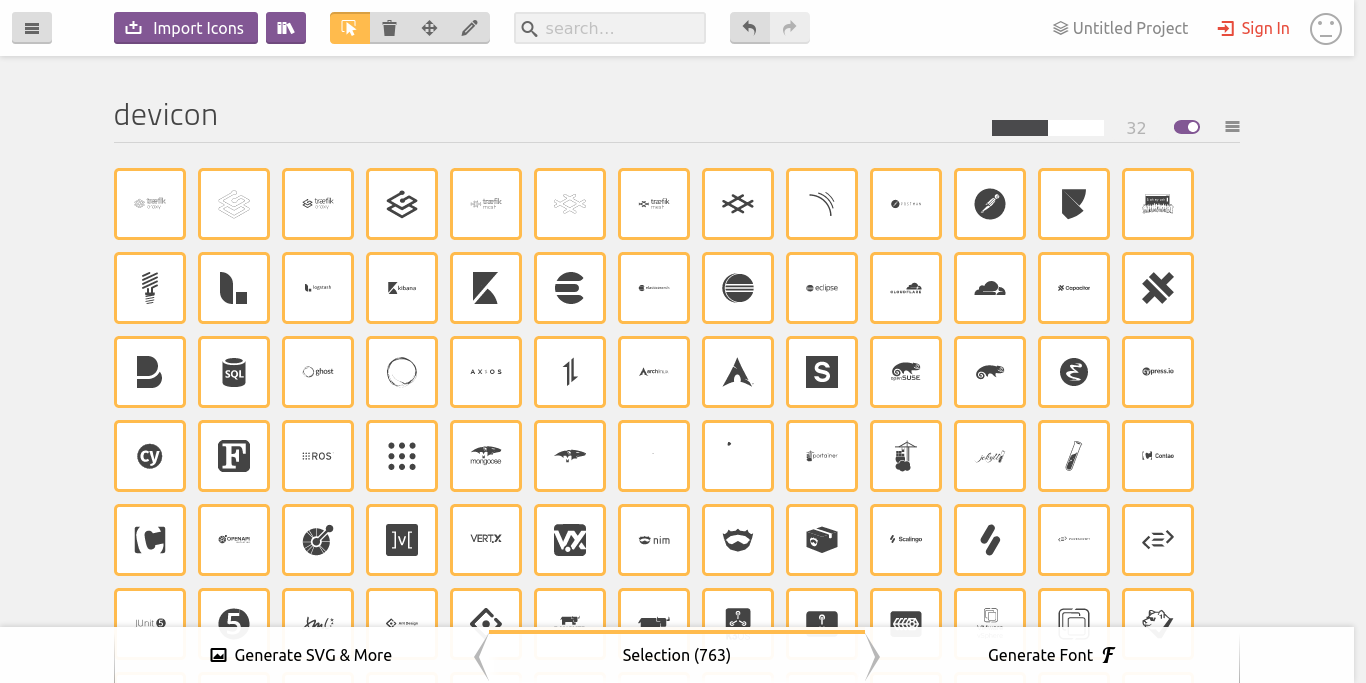Deselect the SQL database cylinder icon
The height and width of the screenshot is (683, 1366).
(x=234, y=372)
